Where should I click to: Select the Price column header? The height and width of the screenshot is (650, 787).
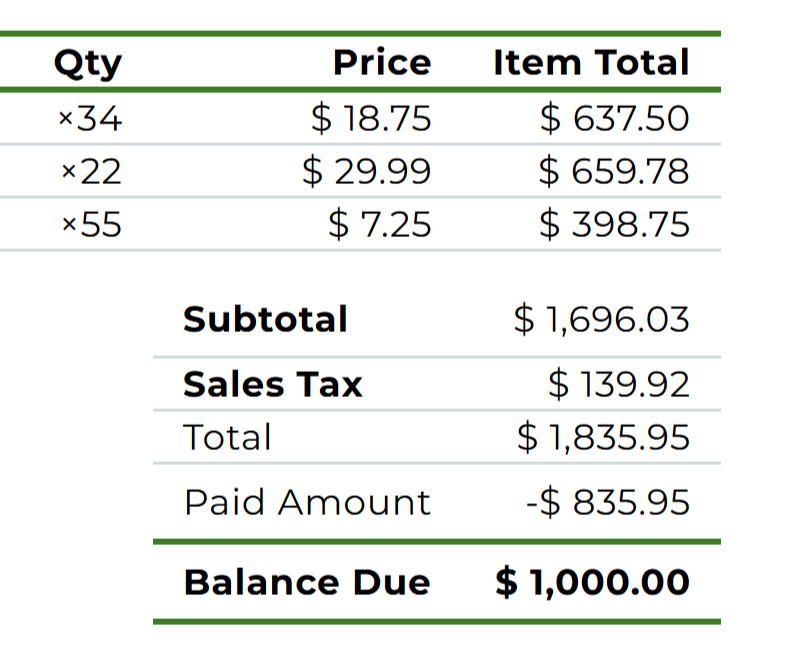[x=381, y=63]
